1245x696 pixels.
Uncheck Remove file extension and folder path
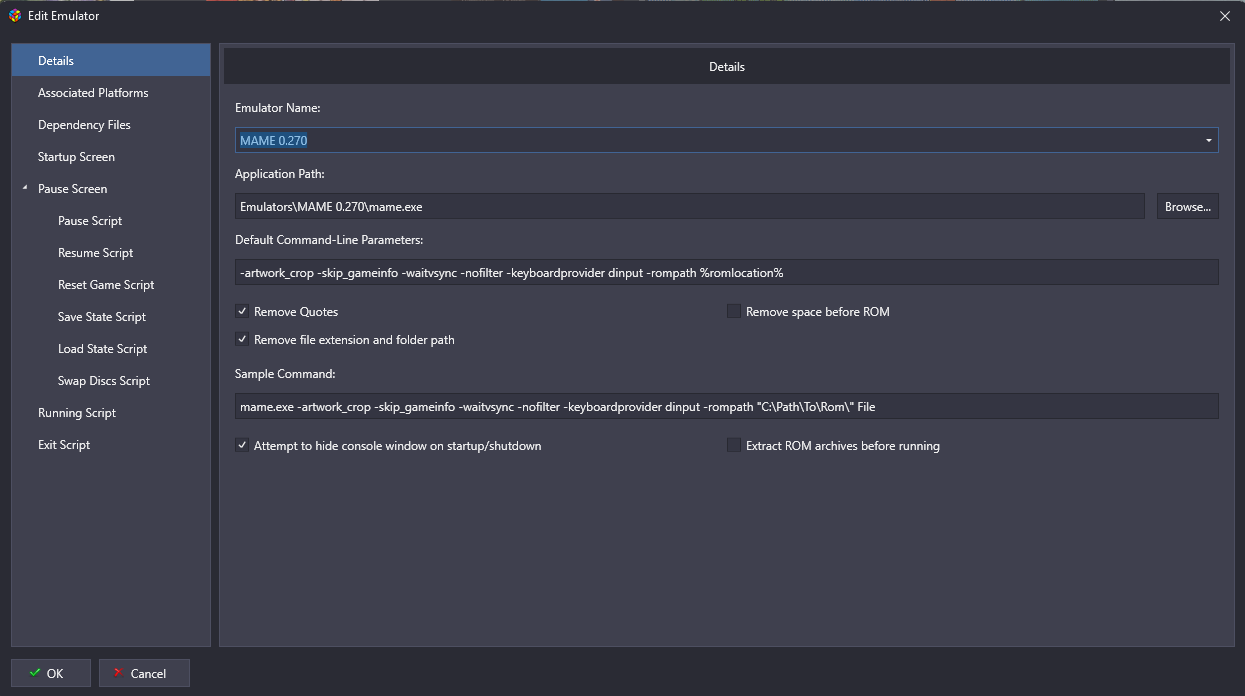[242, 340]
